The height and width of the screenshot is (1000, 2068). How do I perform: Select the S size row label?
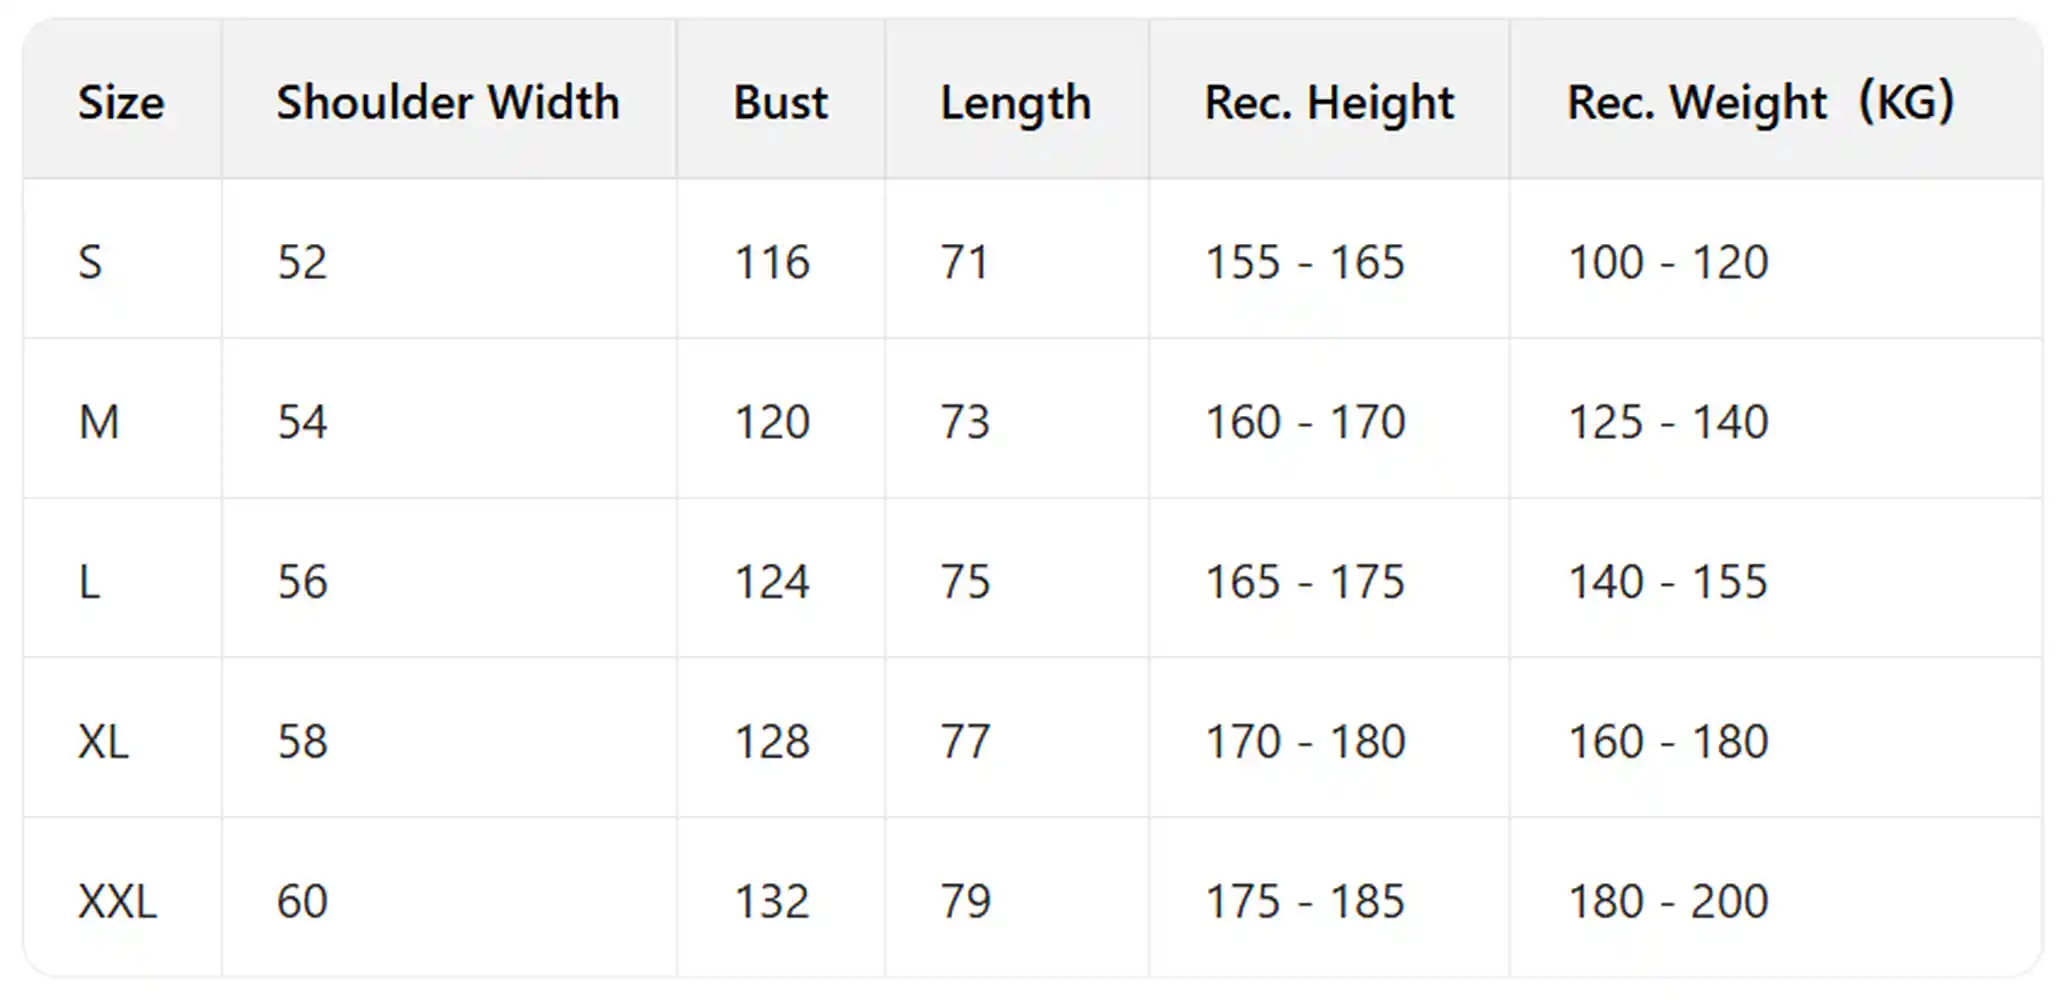pyautogui.click(x=90, y=262)
